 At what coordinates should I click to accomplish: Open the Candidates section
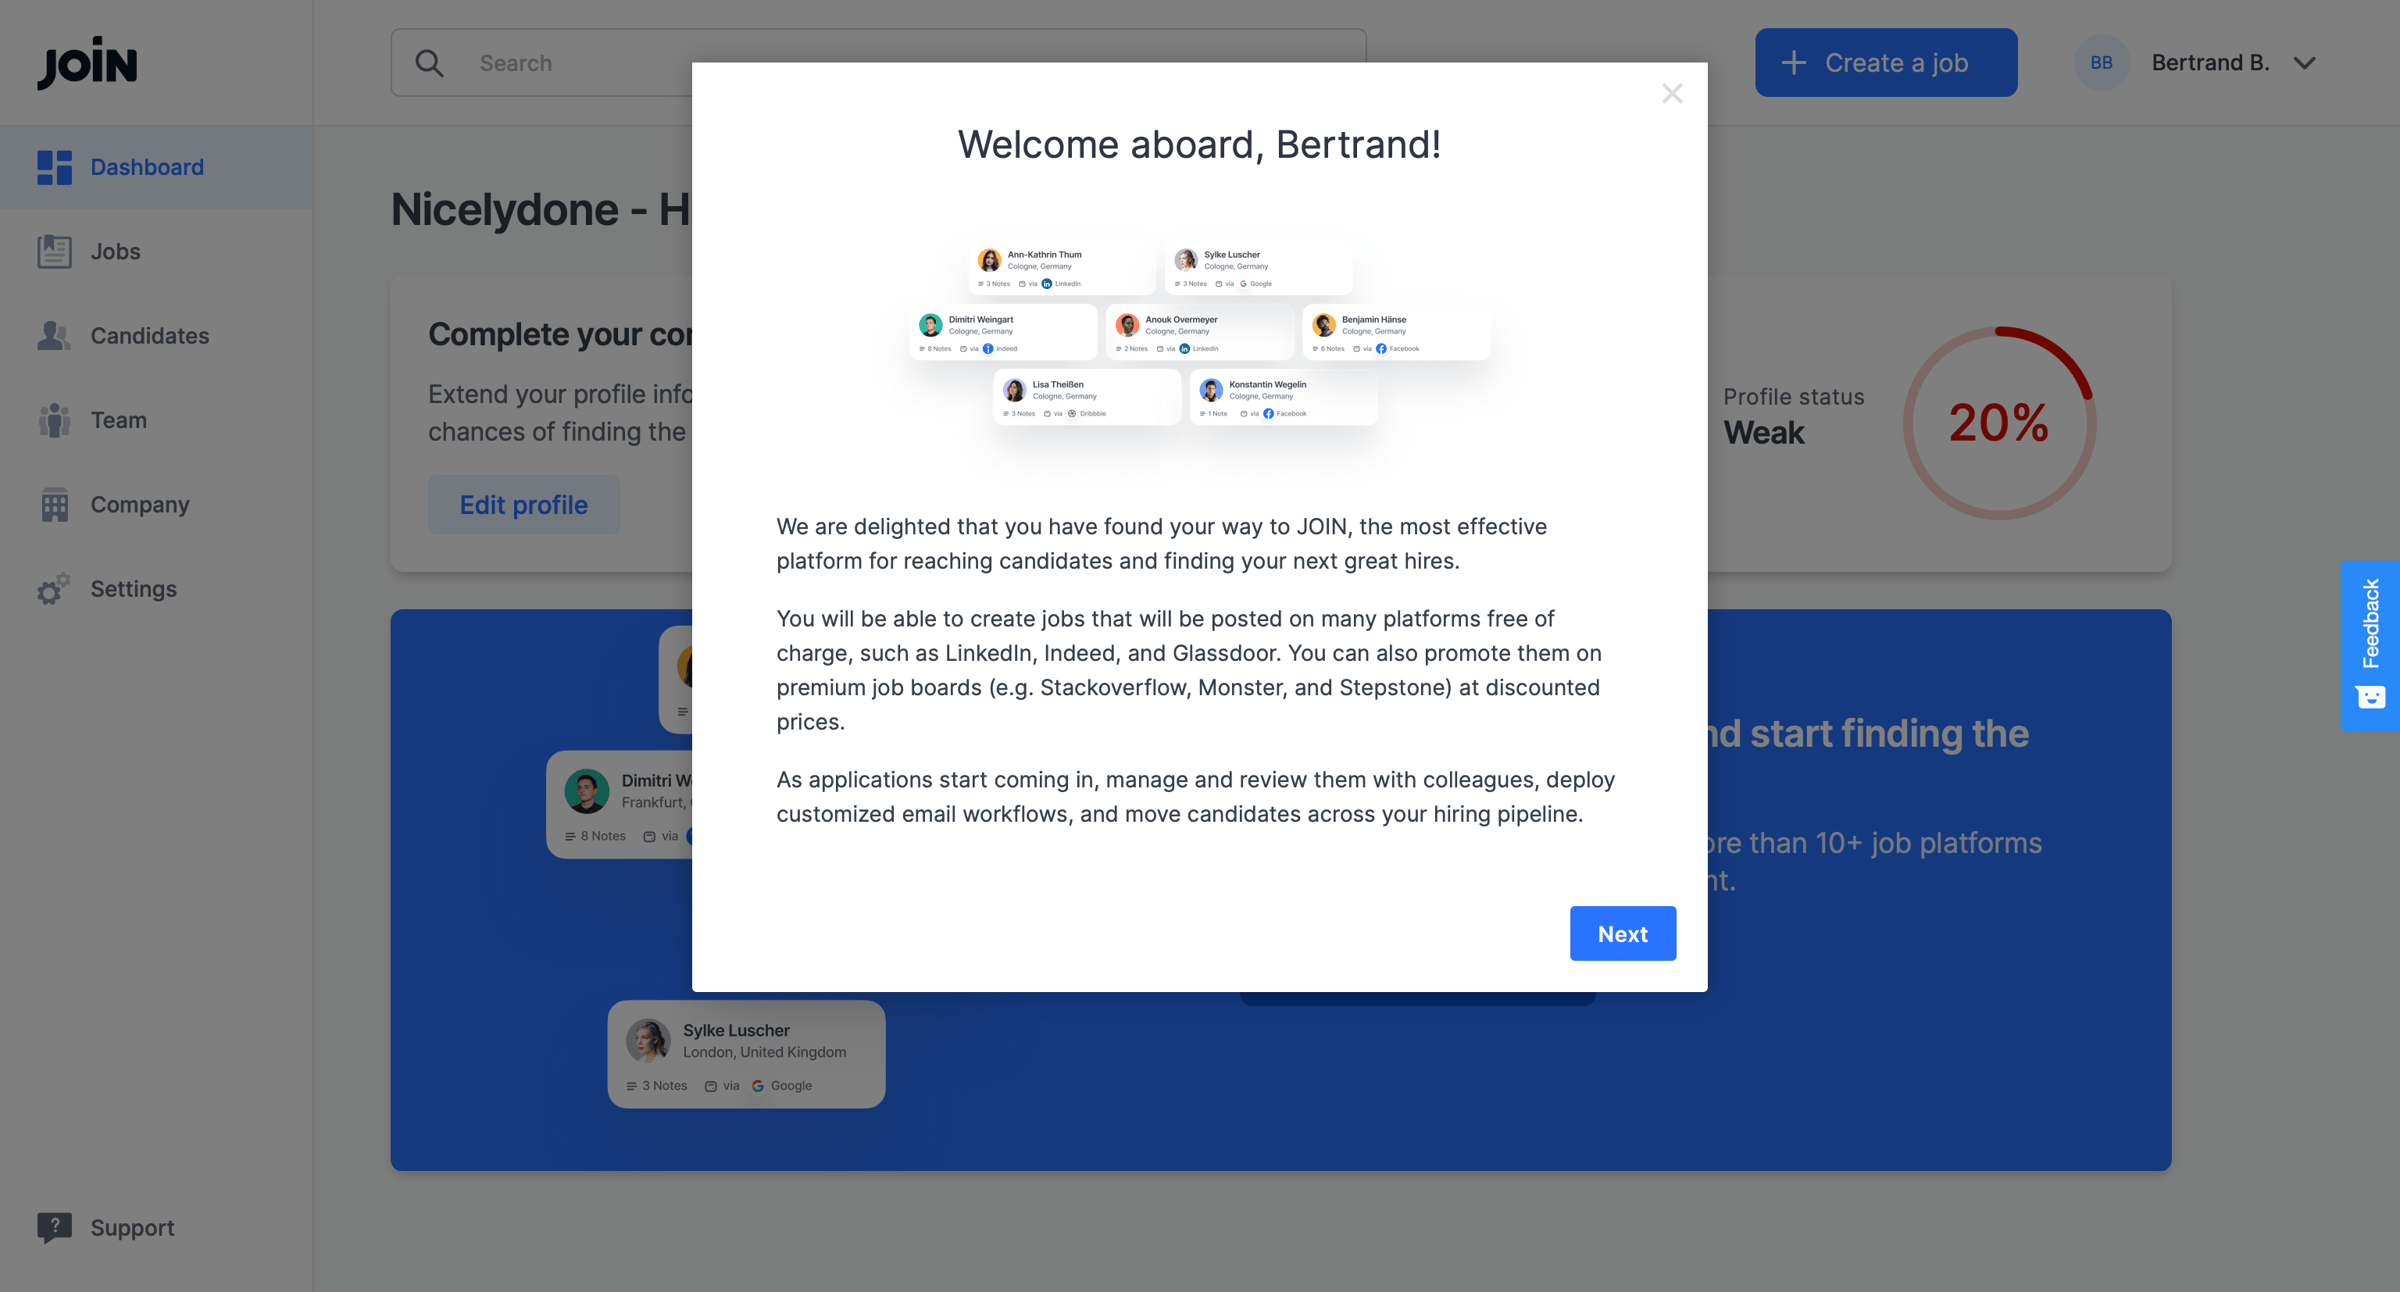coord(156,336)
